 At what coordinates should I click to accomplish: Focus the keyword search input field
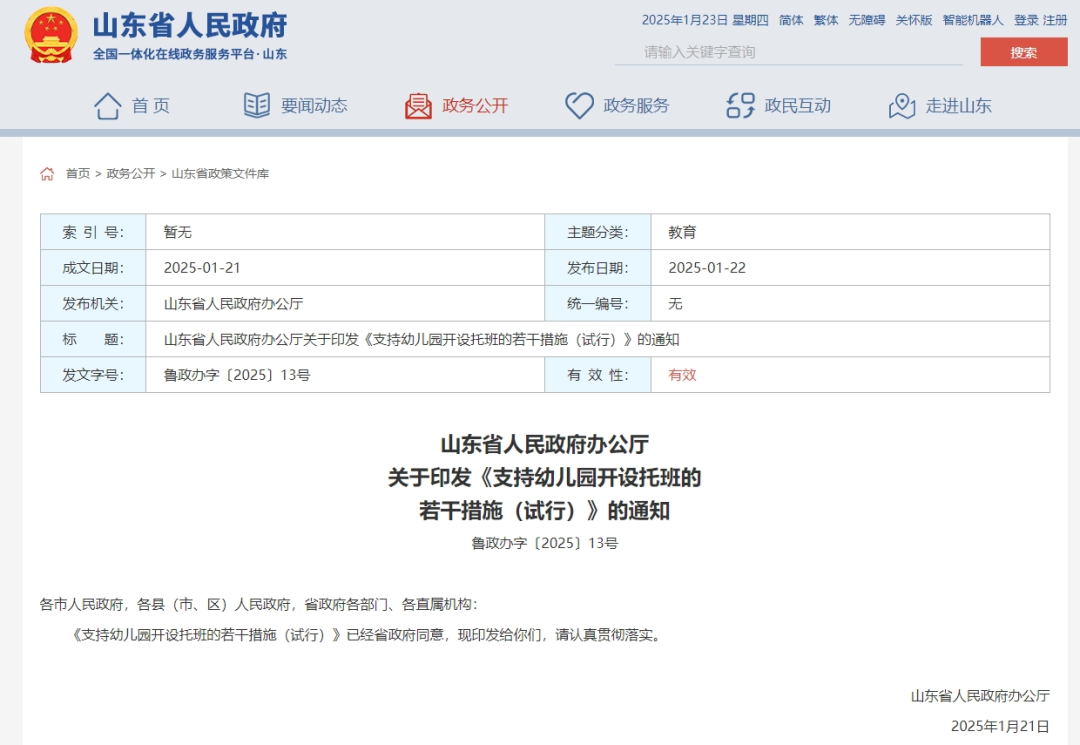coord(788,52)
